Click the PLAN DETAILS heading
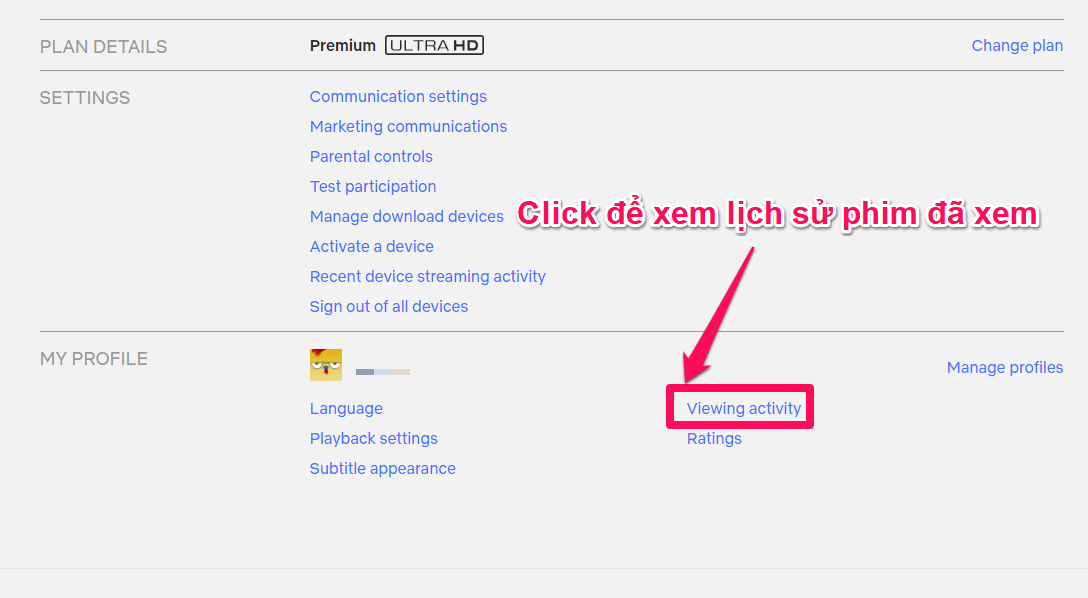The image size is (1088, 598). (103, 46)
